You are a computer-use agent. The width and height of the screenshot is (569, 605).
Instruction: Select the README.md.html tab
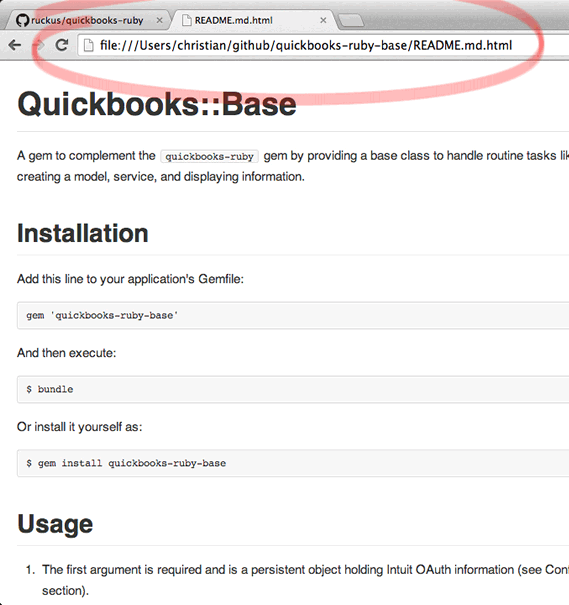click(x=253, y=20)
